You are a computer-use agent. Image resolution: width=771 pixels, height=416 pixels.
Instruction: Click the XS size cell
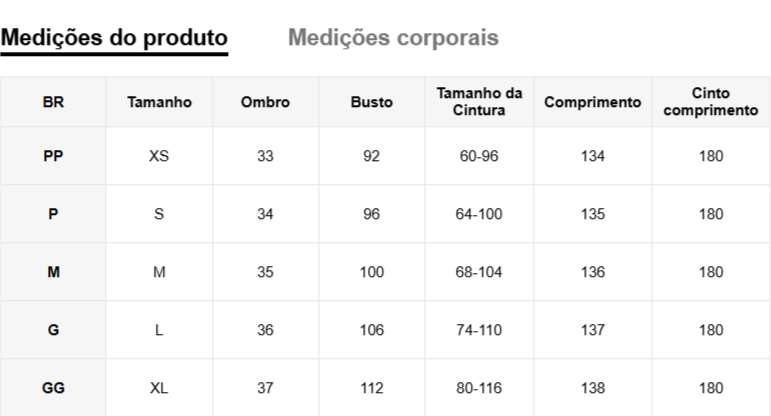[159, 156]
